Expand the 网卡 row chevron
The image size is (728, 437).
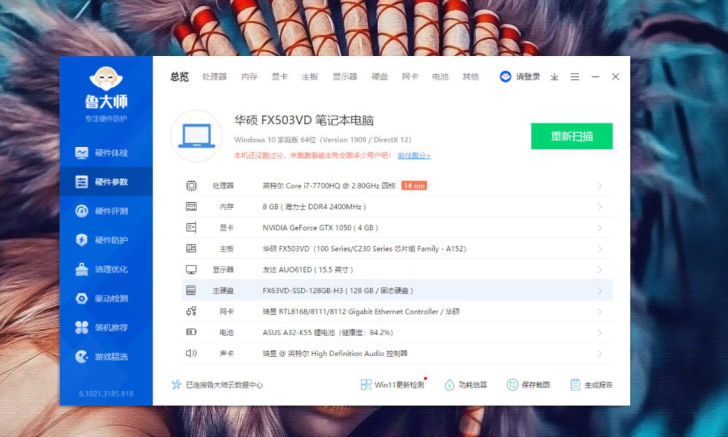click(x=600, y=312)
